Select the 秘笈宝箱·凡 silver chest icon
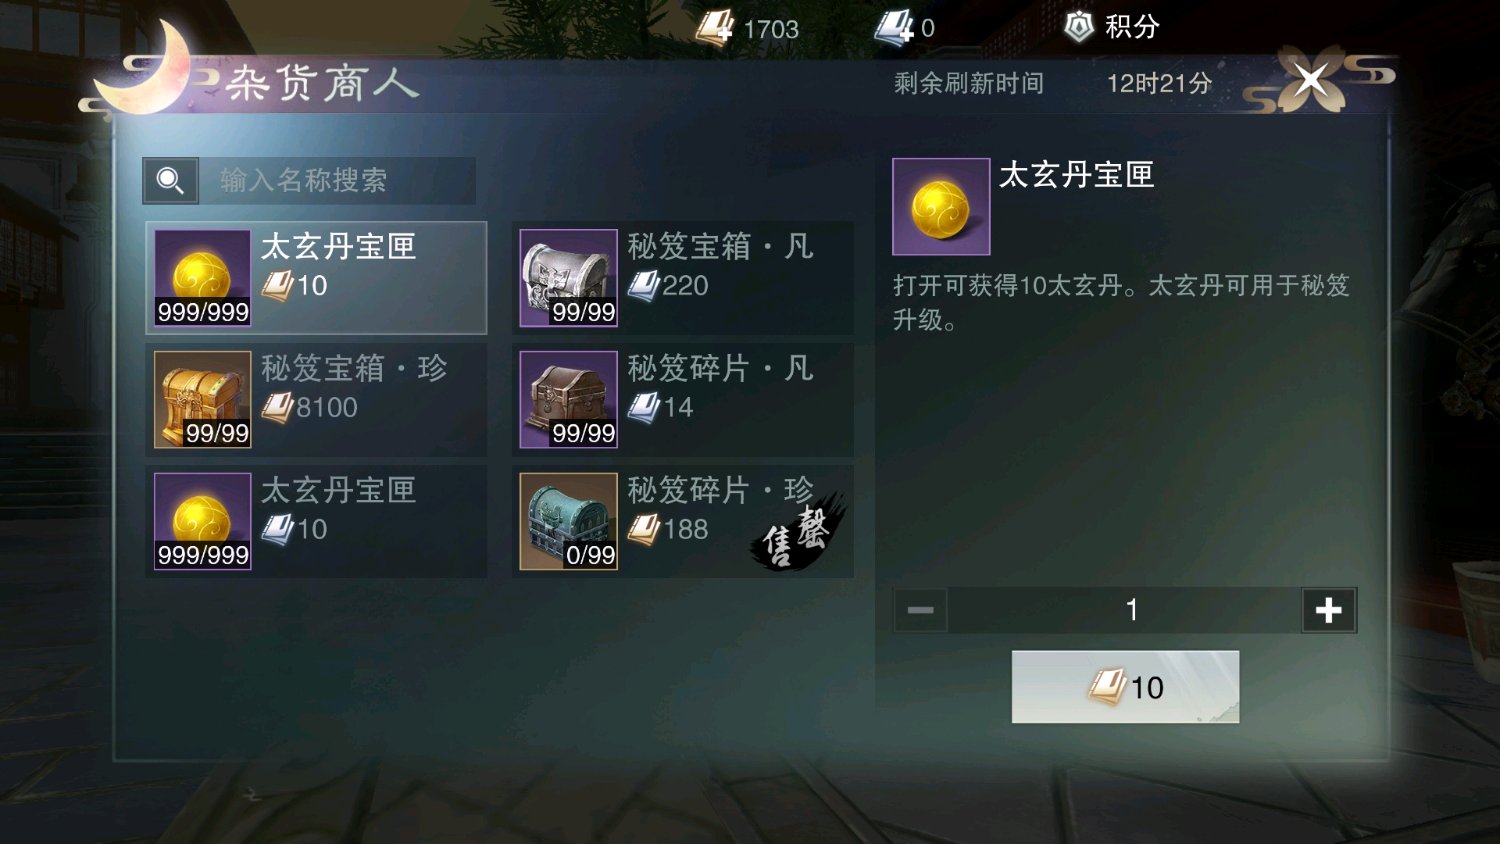The width and height of the screenshot is (1500, 844). coord(568,278)
